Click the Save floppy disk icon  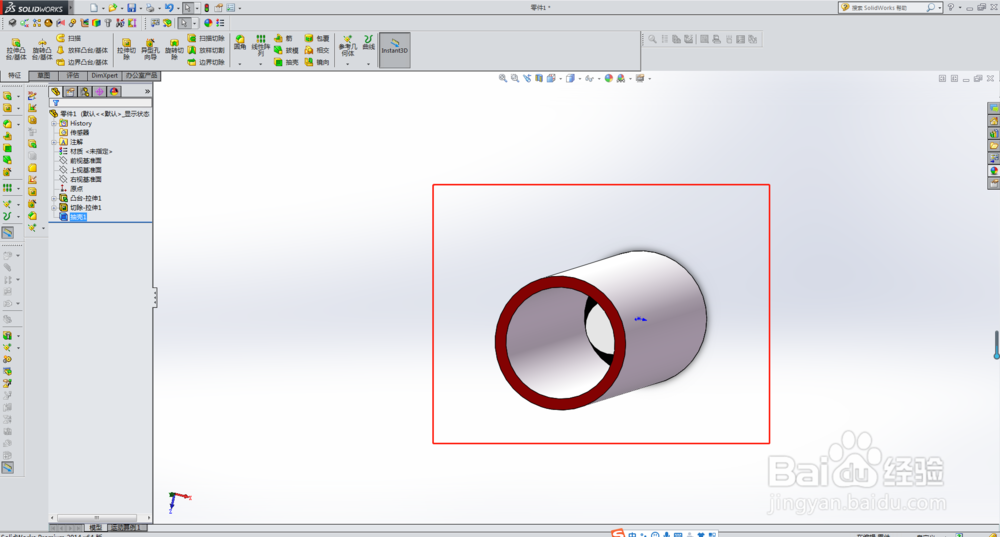pyautogui.click(x=131, y=8)
